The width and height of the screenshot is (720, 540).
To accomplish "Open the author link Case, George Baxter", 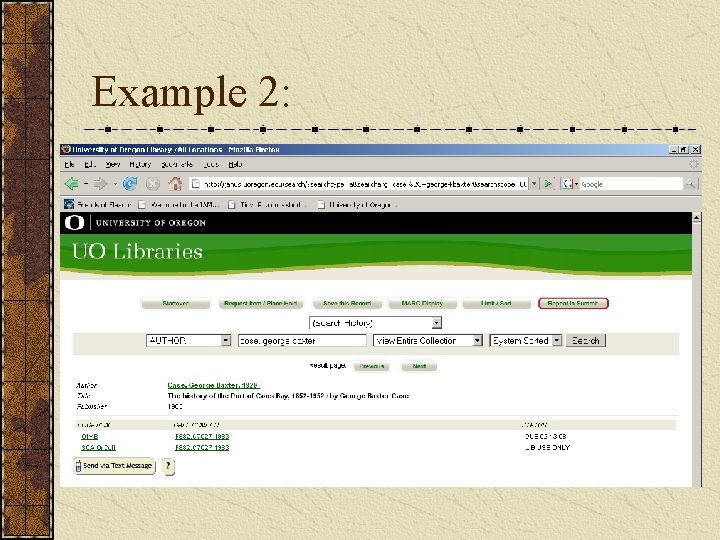I will click(x=213, y=386).
